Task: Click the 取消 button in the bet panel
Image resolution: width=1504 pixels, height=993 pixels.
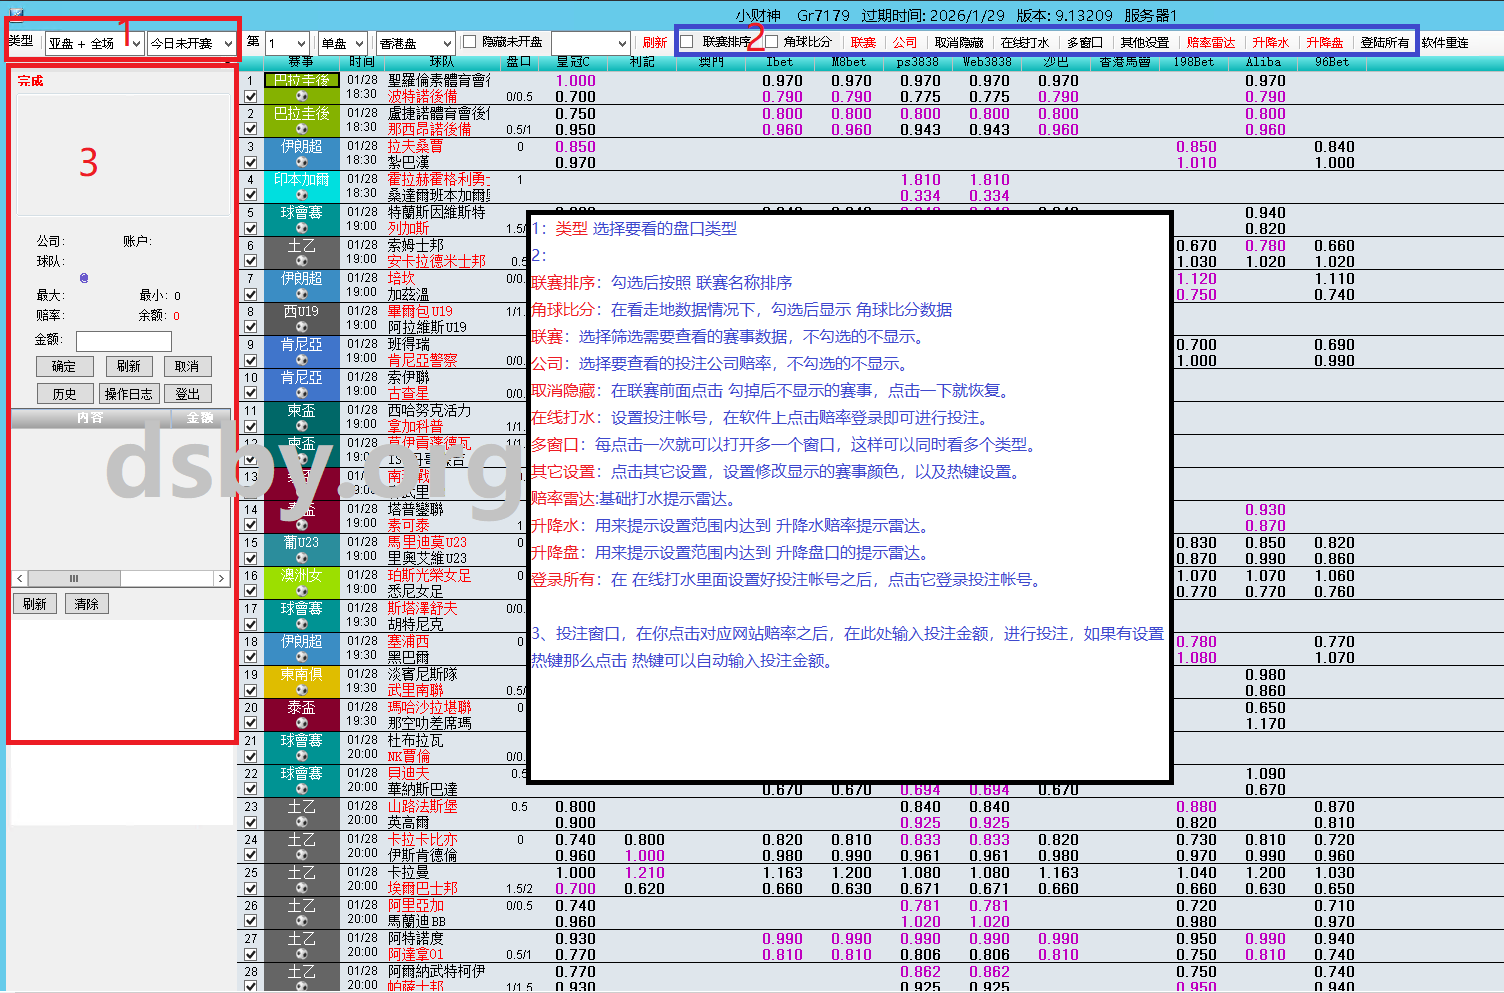Action: (x=187, y=366)
